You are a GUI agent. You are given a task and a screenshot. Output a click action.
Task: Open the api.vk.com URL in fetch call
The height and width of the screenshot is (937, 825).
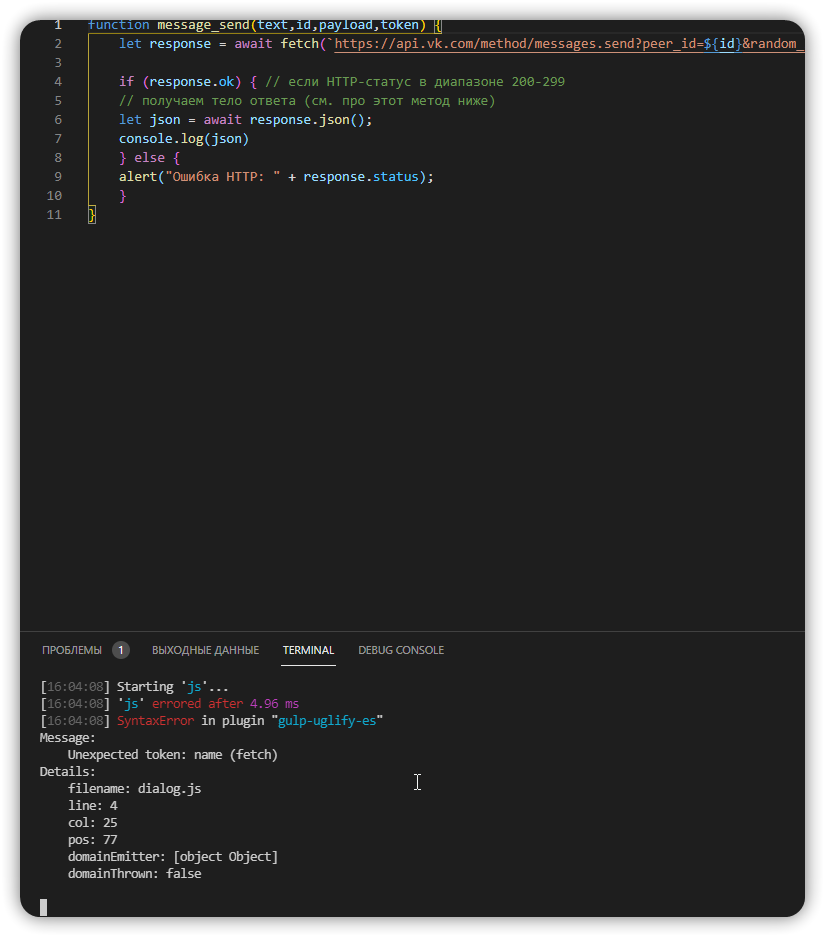pyautogui.click(x=569, y=44)
